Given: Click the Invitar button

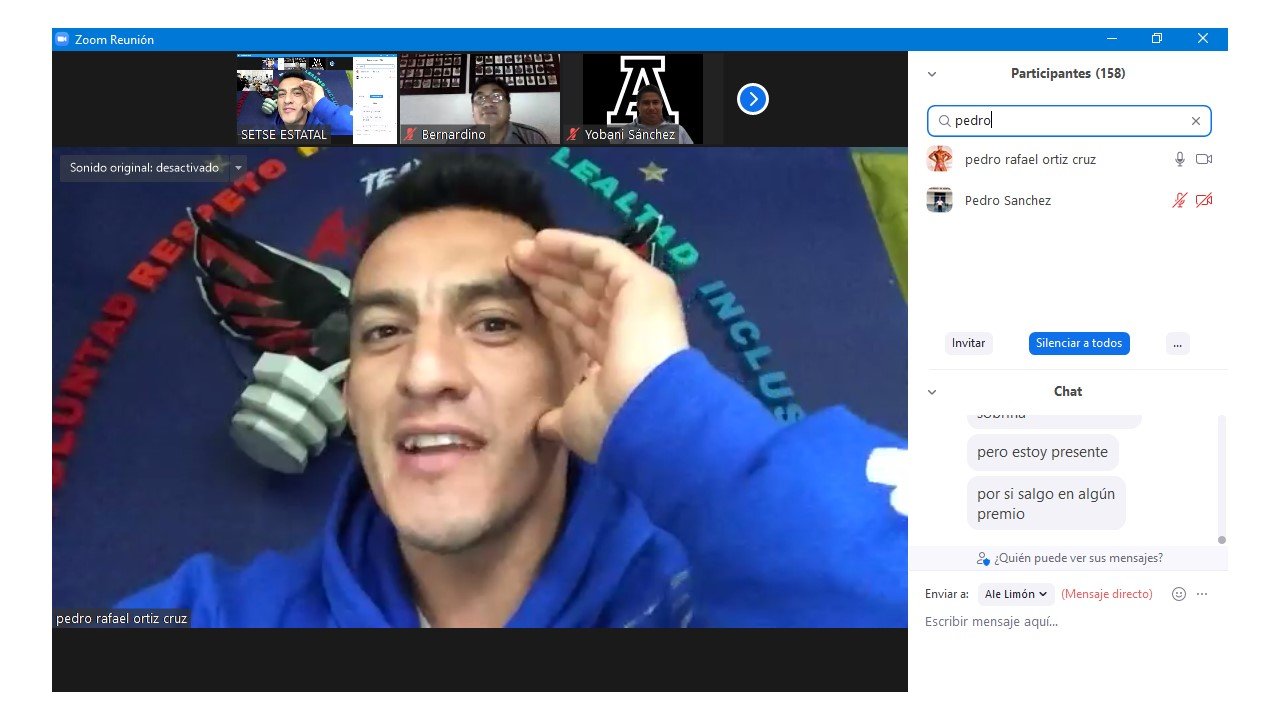Looking at the screenshot, I should pyautogui.click(x=969, y=343).
